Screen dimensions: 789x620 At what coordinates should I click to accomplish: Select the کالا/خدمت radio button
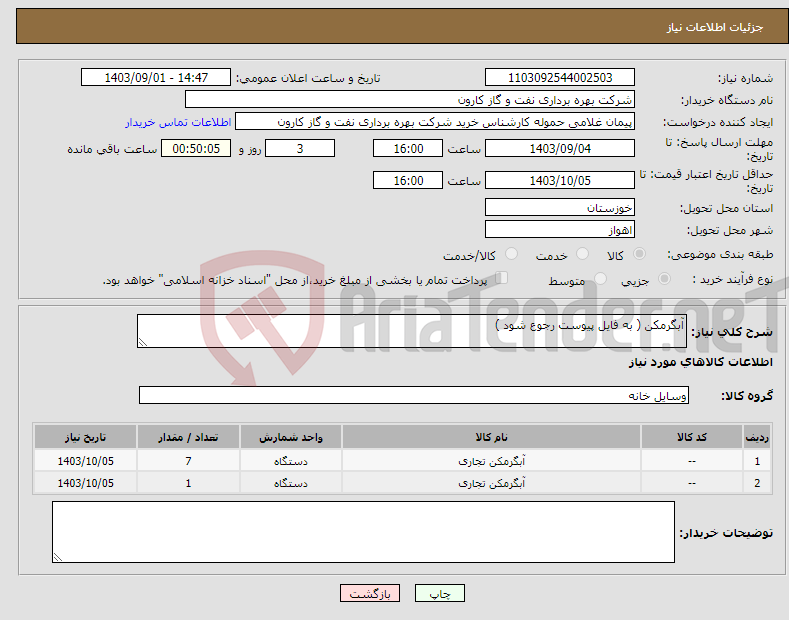click(511, 254)
